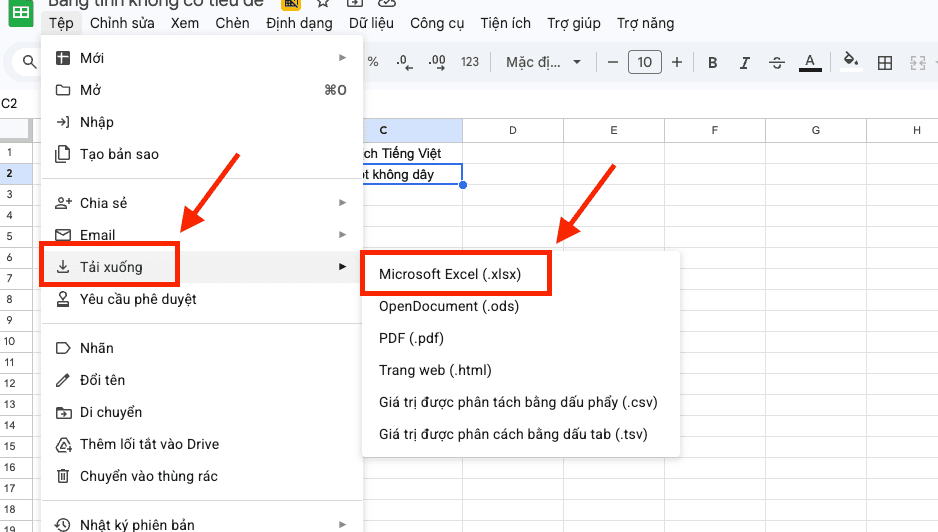Choose Chuyển vào thùng rác
938x532 pixels.
click(x=202, y=476)
